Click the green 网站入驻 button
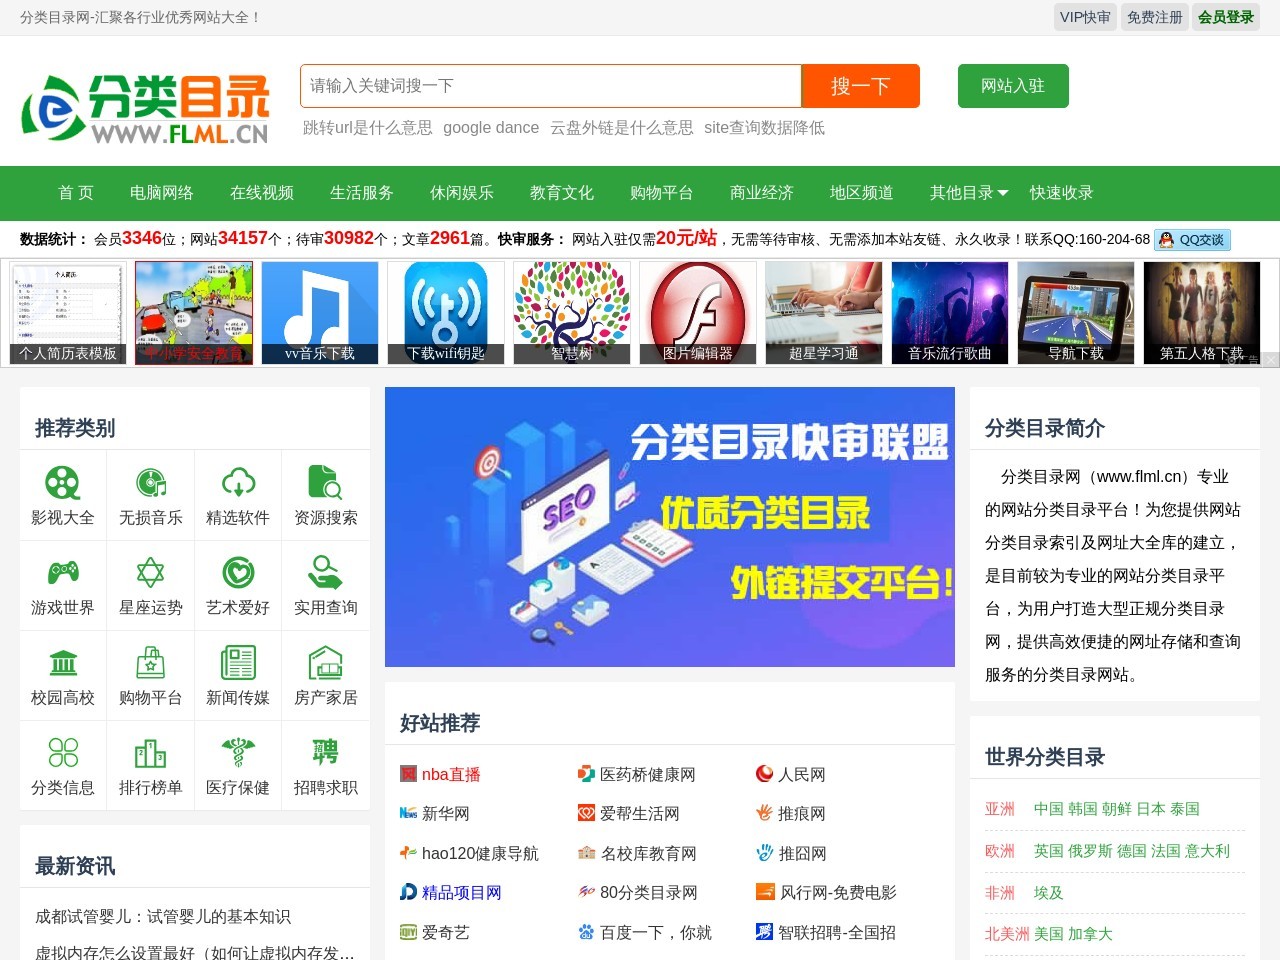This screenshot has height=960, width=1280. [1013, 86]
